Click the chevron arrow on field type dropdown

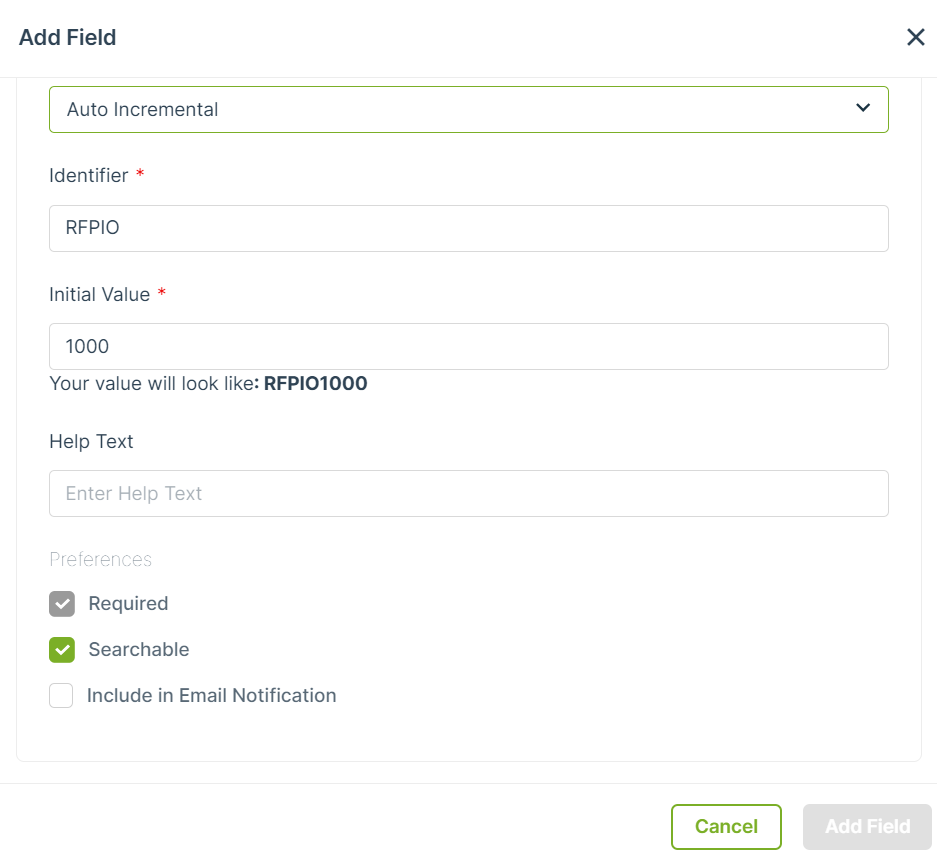coord(863,108)
